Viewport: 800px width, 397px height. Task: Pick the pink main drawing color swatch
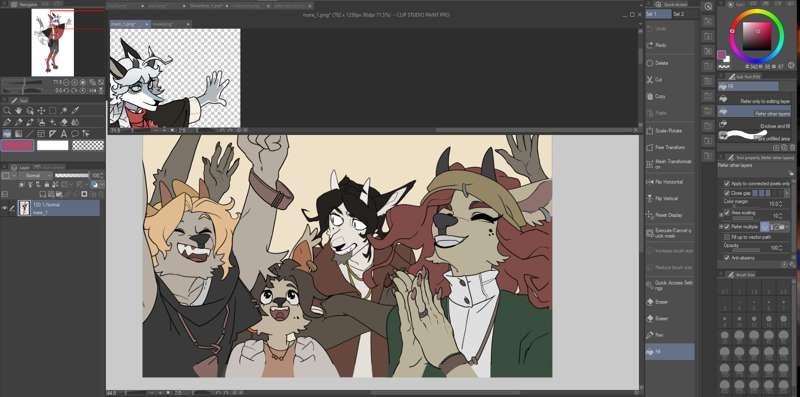point(17,145)
